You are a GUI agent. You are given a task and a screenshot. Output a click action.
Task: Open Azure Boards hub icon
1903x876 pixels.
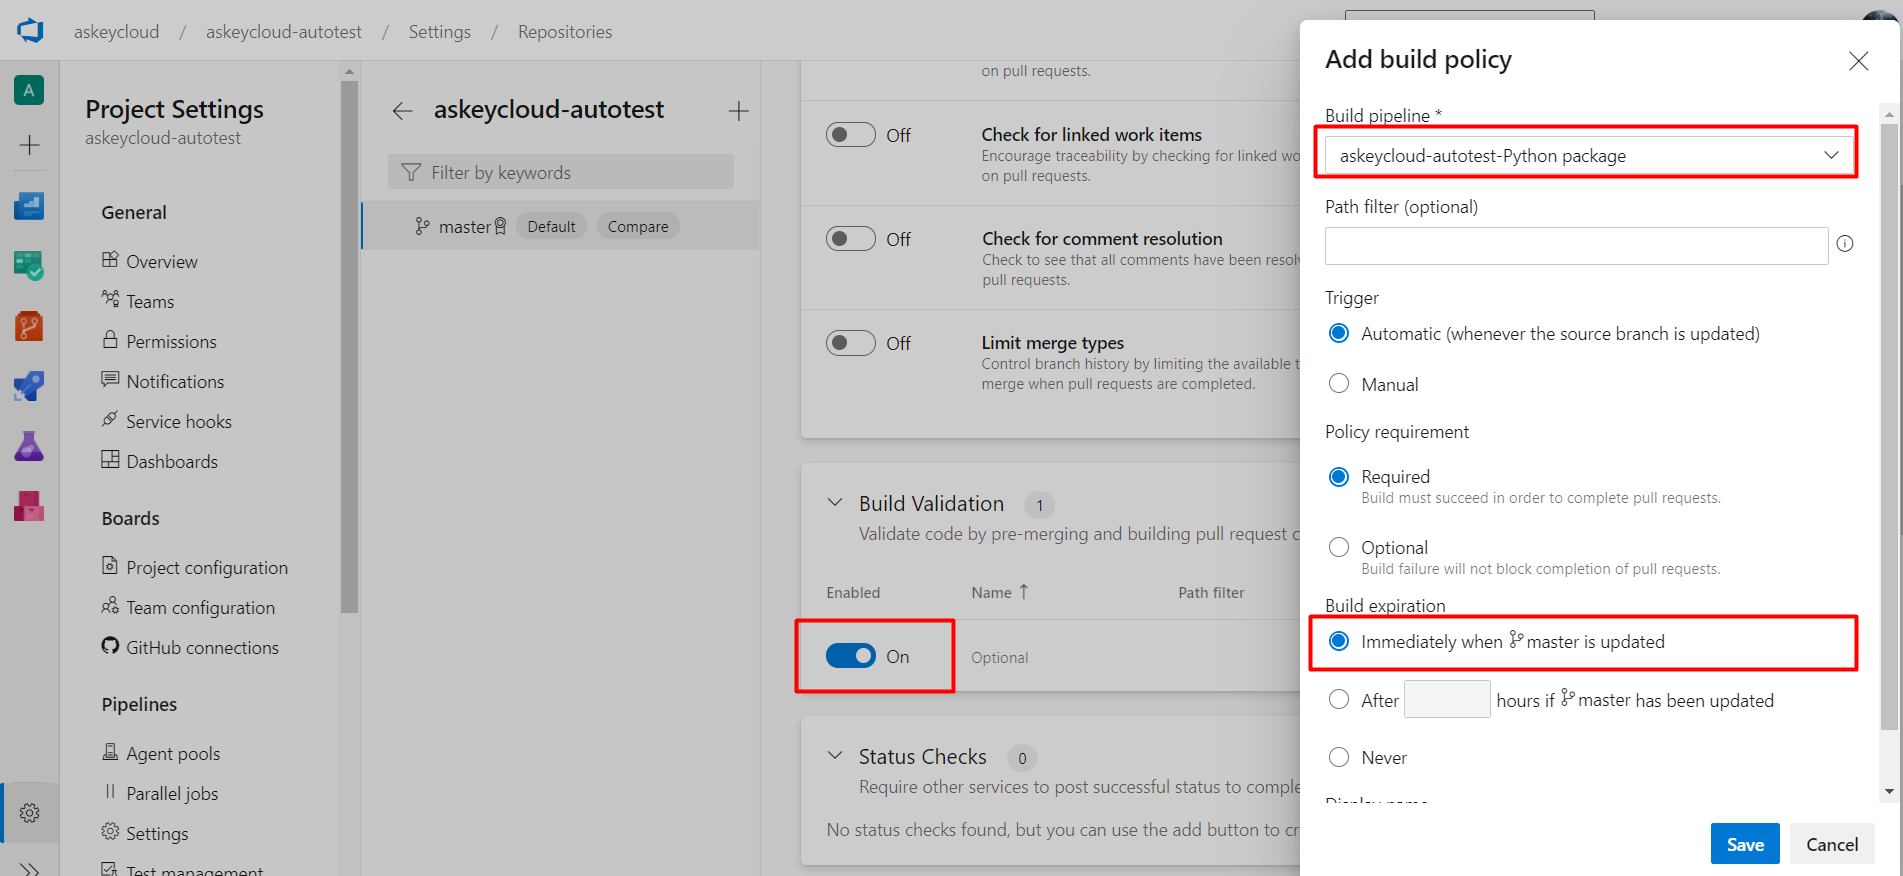point(29,206)
